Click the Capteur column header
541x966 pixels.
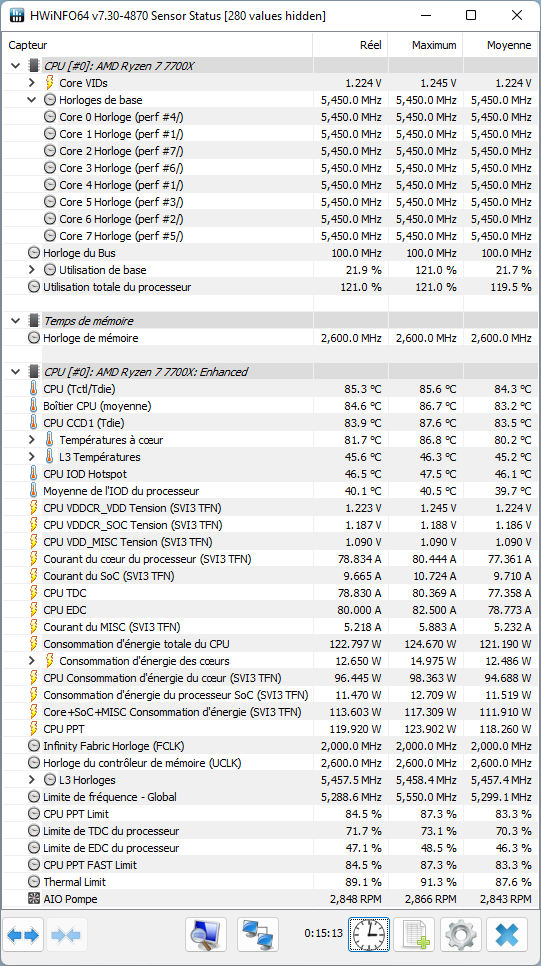point(158,45)
